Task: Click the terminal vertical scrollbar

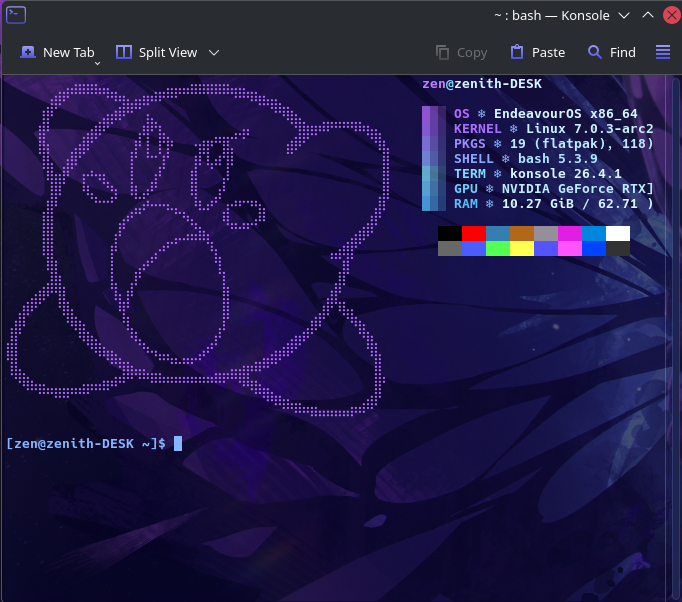Action: pyautogui.click(x=675, y=338)
